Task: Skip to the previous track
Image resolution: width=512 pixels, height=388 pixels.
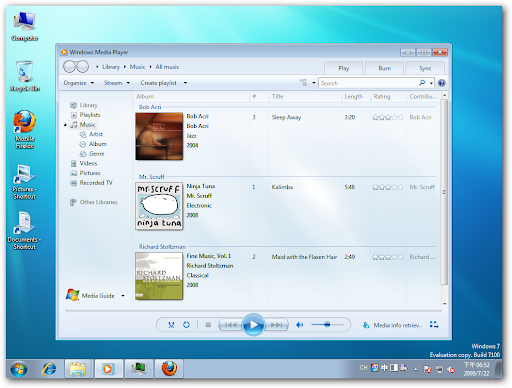Action: point(231,325)
